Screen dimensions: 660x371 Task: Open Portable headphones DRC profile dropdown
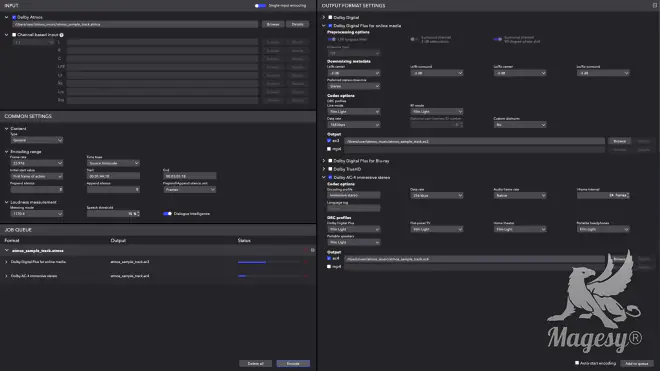point(603,230)
